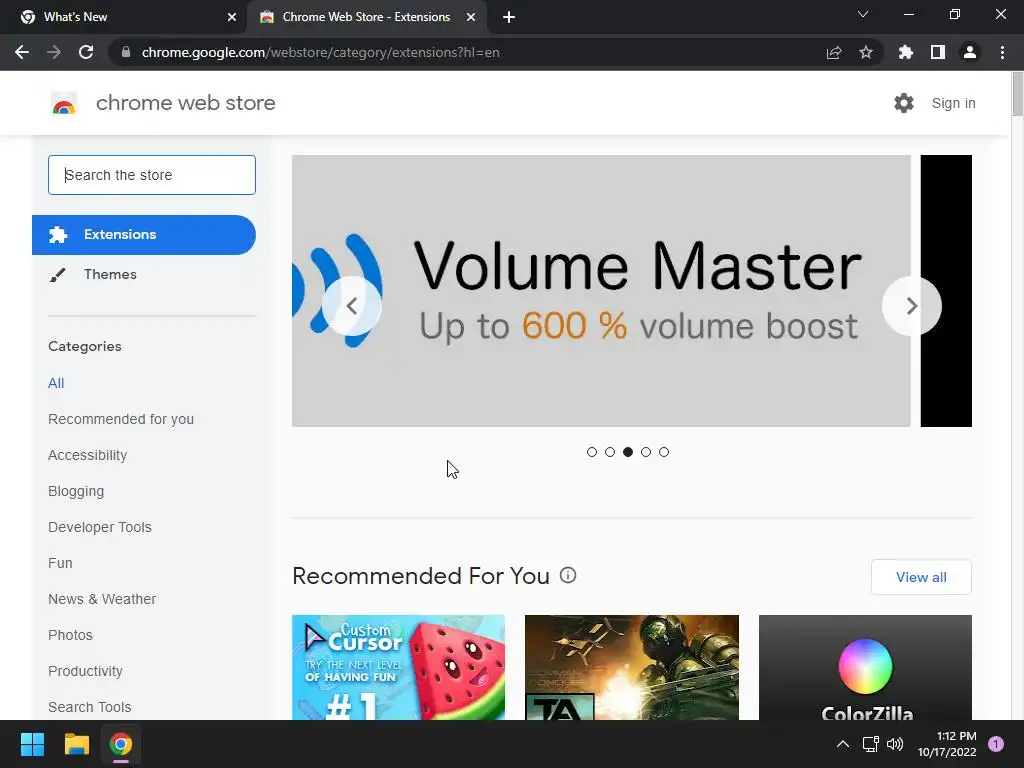Open Volume Master promo banner
Image resolution: width=1024 pixels, height=768 pixels.
tap(601, 291)
